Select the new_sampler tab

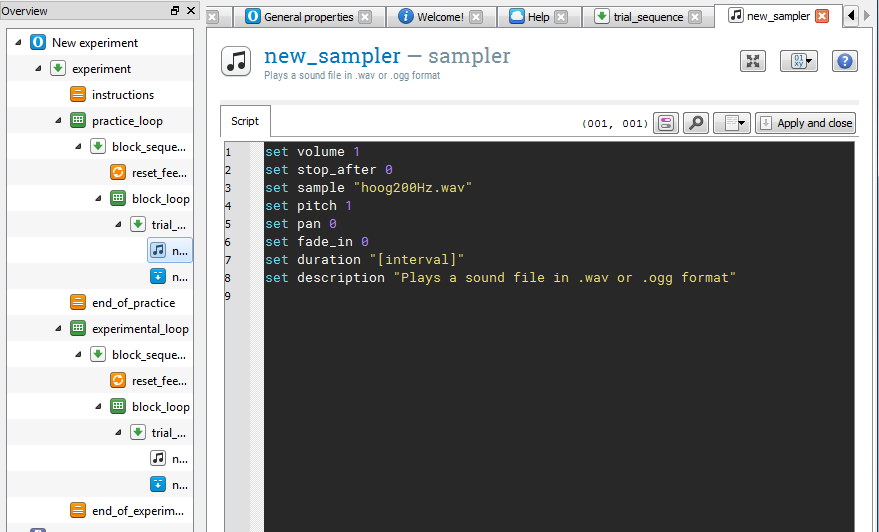tap(778, 16)
